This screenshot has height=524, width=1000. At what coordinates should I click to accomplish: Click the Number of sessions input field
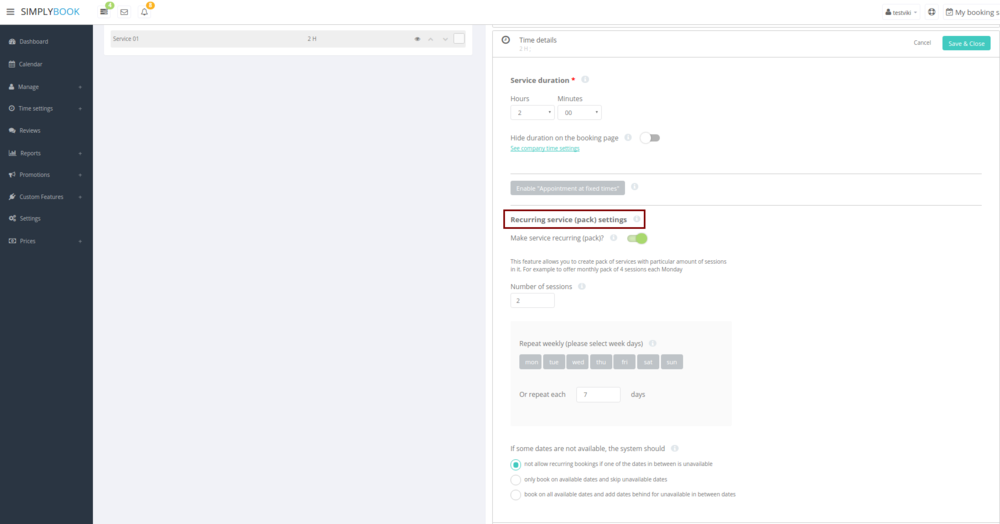[532, 301]
